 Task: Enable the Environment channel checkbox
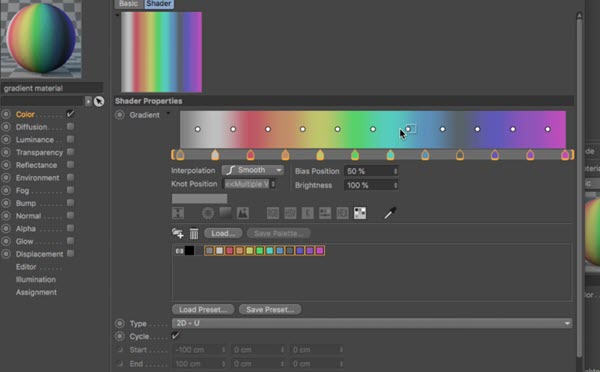click(x=70, y=177)
